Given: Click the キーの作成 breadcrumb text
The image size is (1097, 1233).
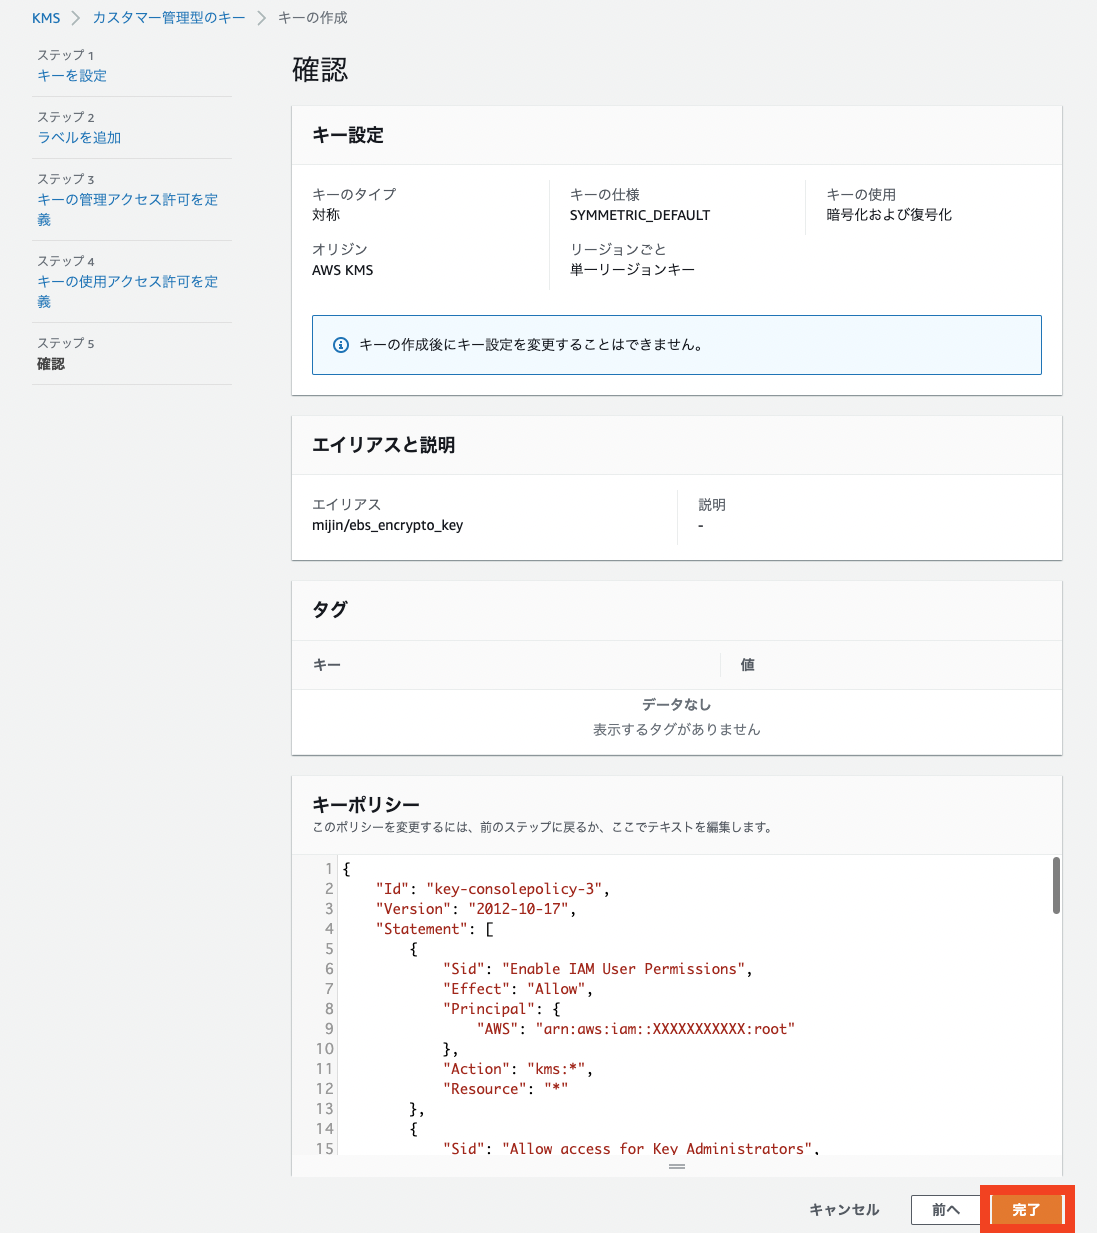Looking at the screenshot, I should [x=313, y=18].
